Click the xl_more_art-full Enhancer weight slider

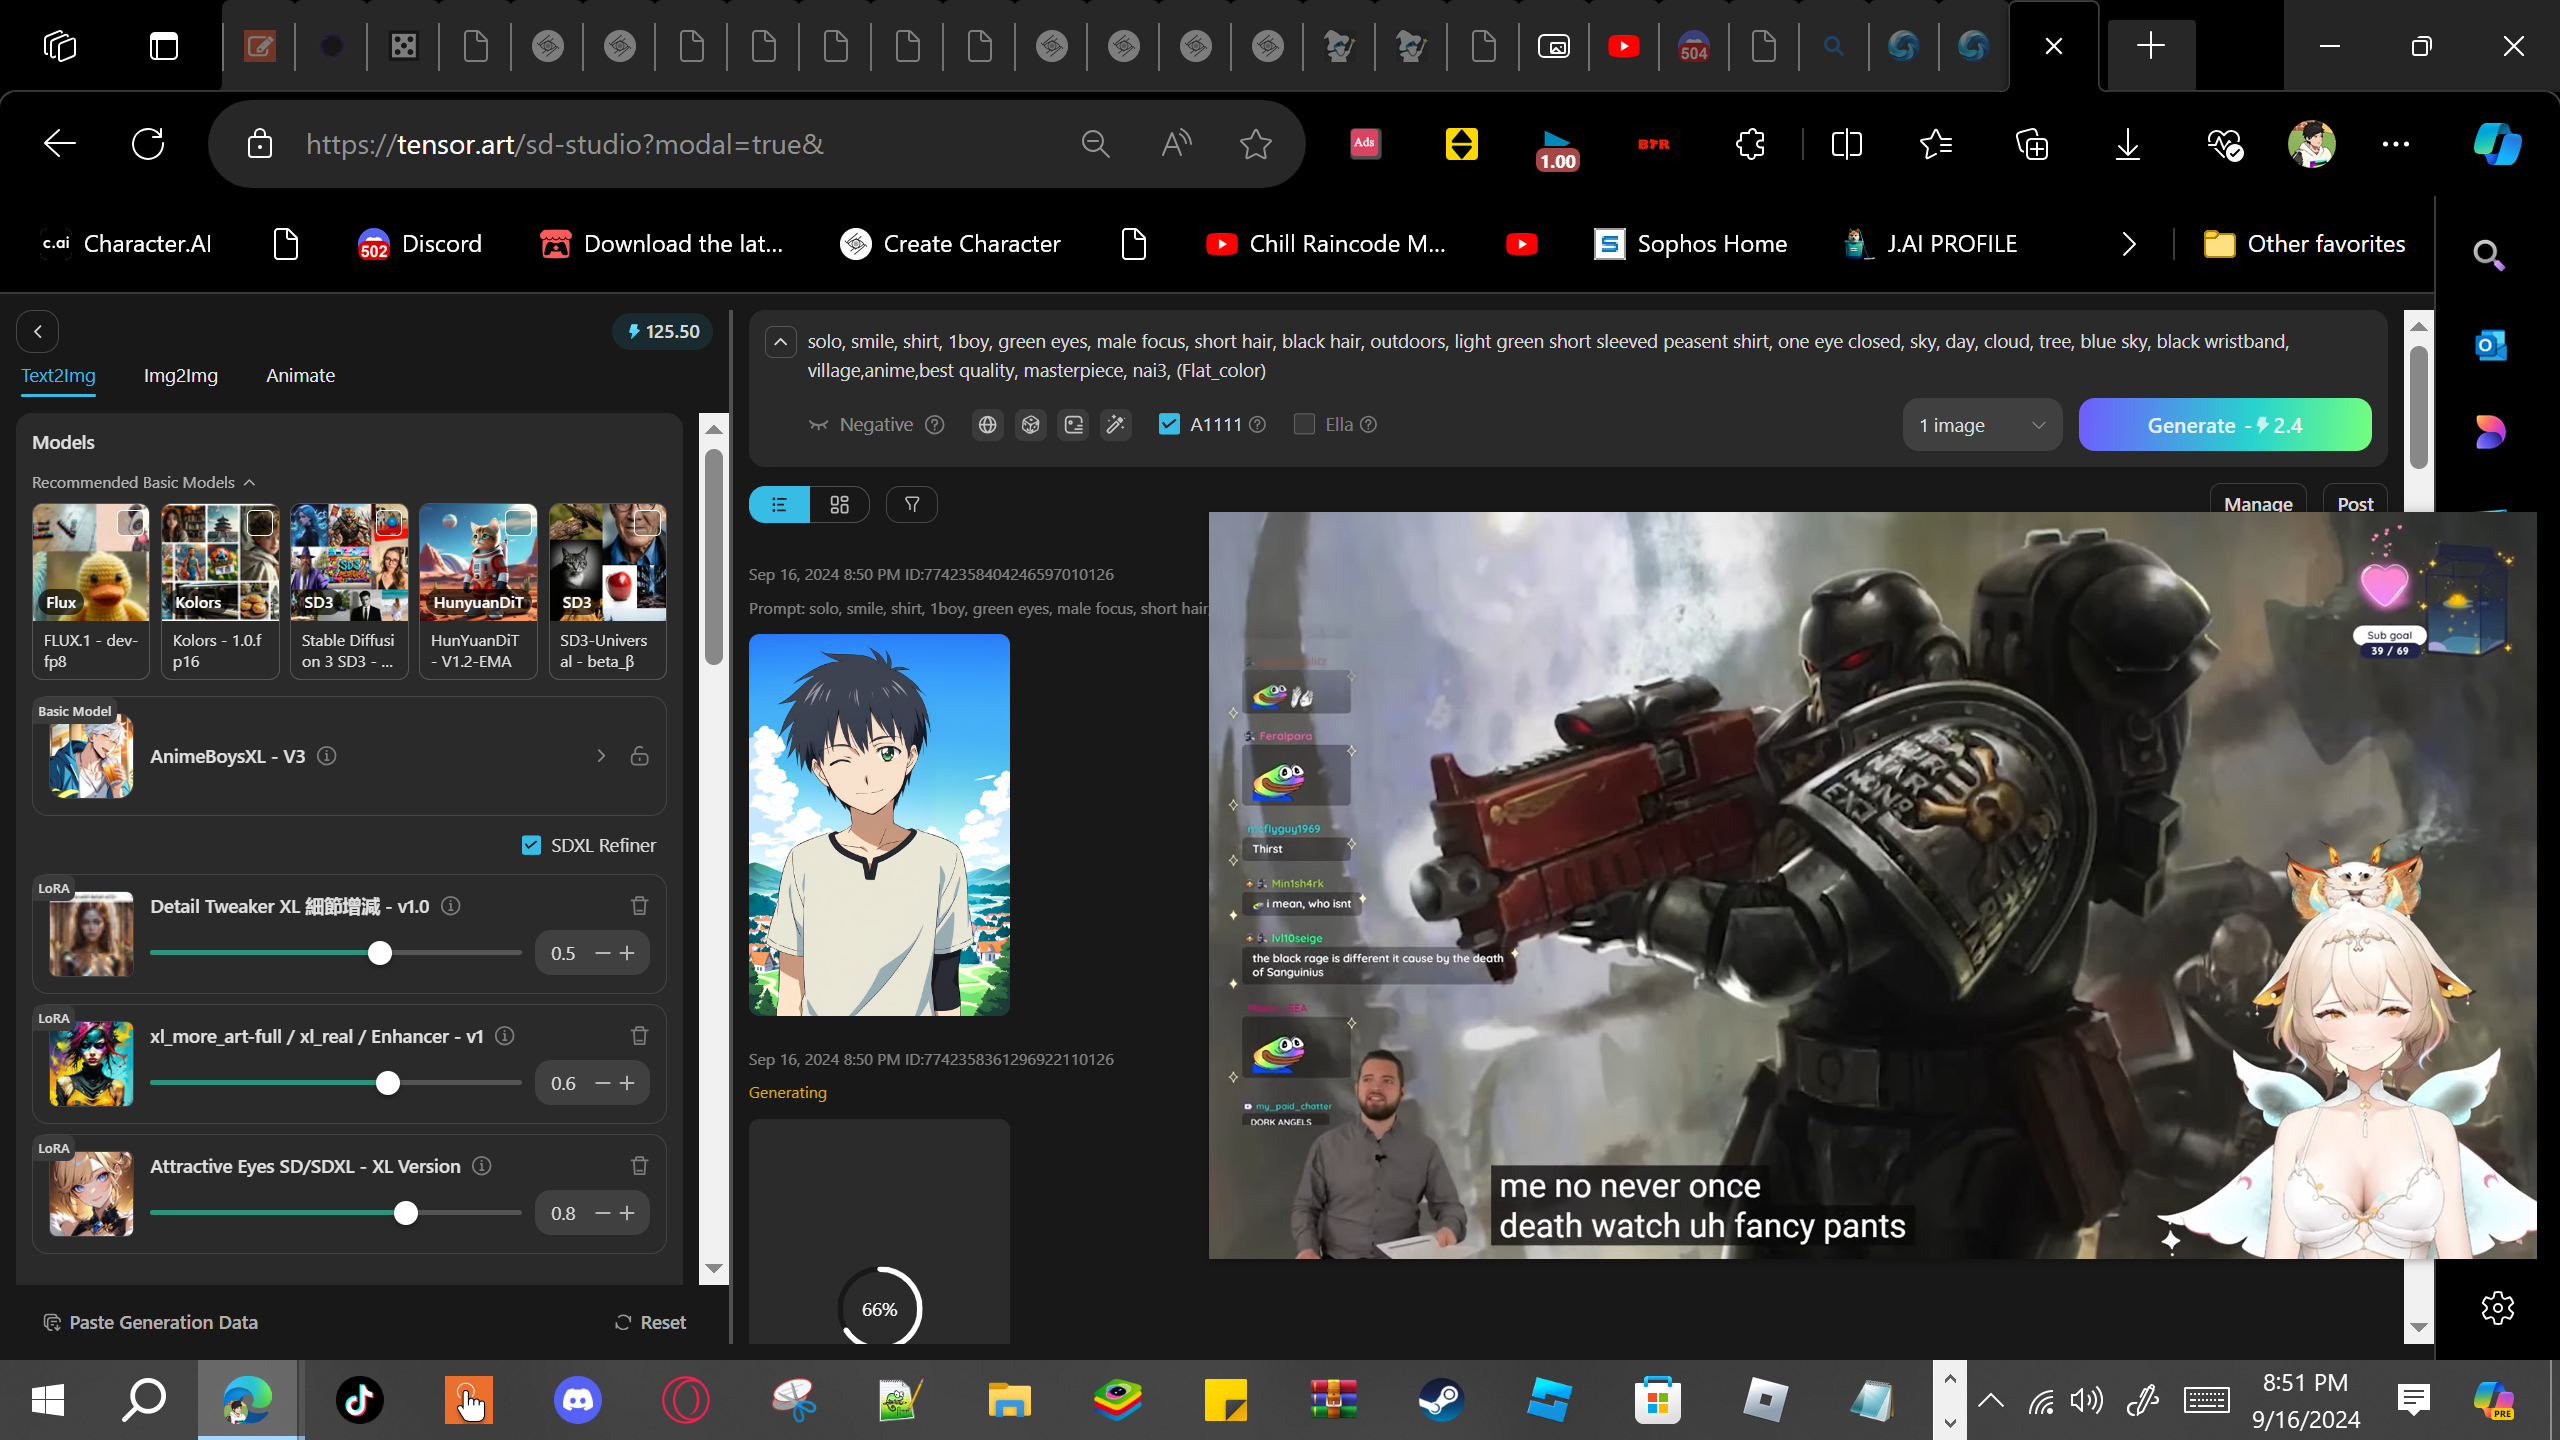point(336,1083)
